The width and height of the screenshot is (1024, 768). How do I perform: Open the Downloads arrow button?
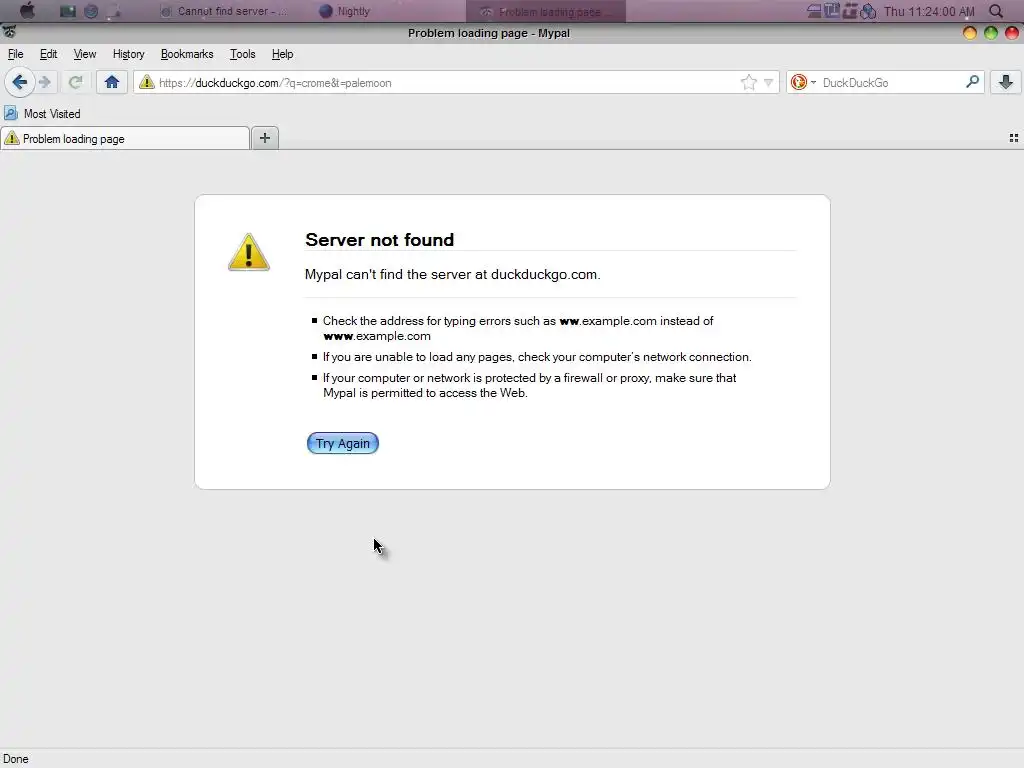[1006, 82]
